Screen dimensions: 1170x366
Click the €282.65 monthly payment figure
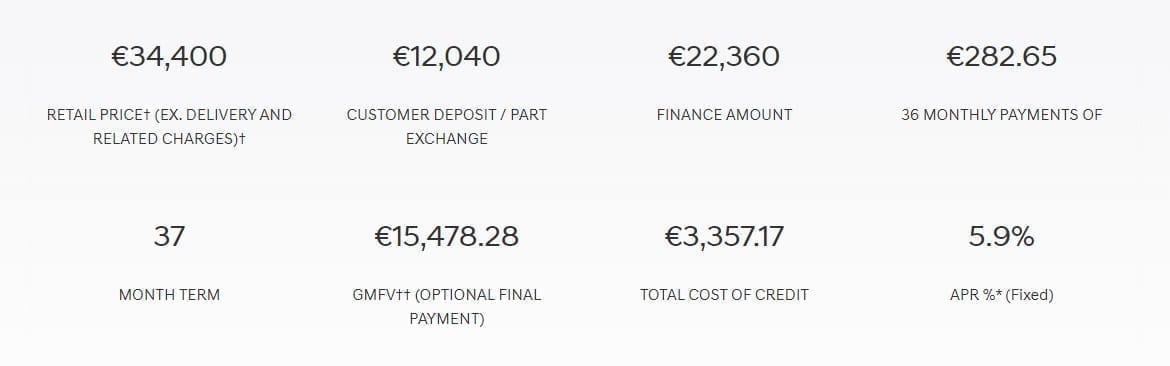(x=1001, y=57)
